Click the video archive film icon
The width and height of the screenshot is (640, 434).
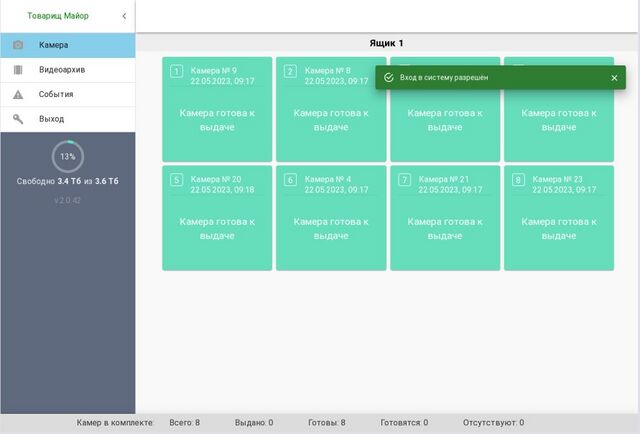[18, 70]
